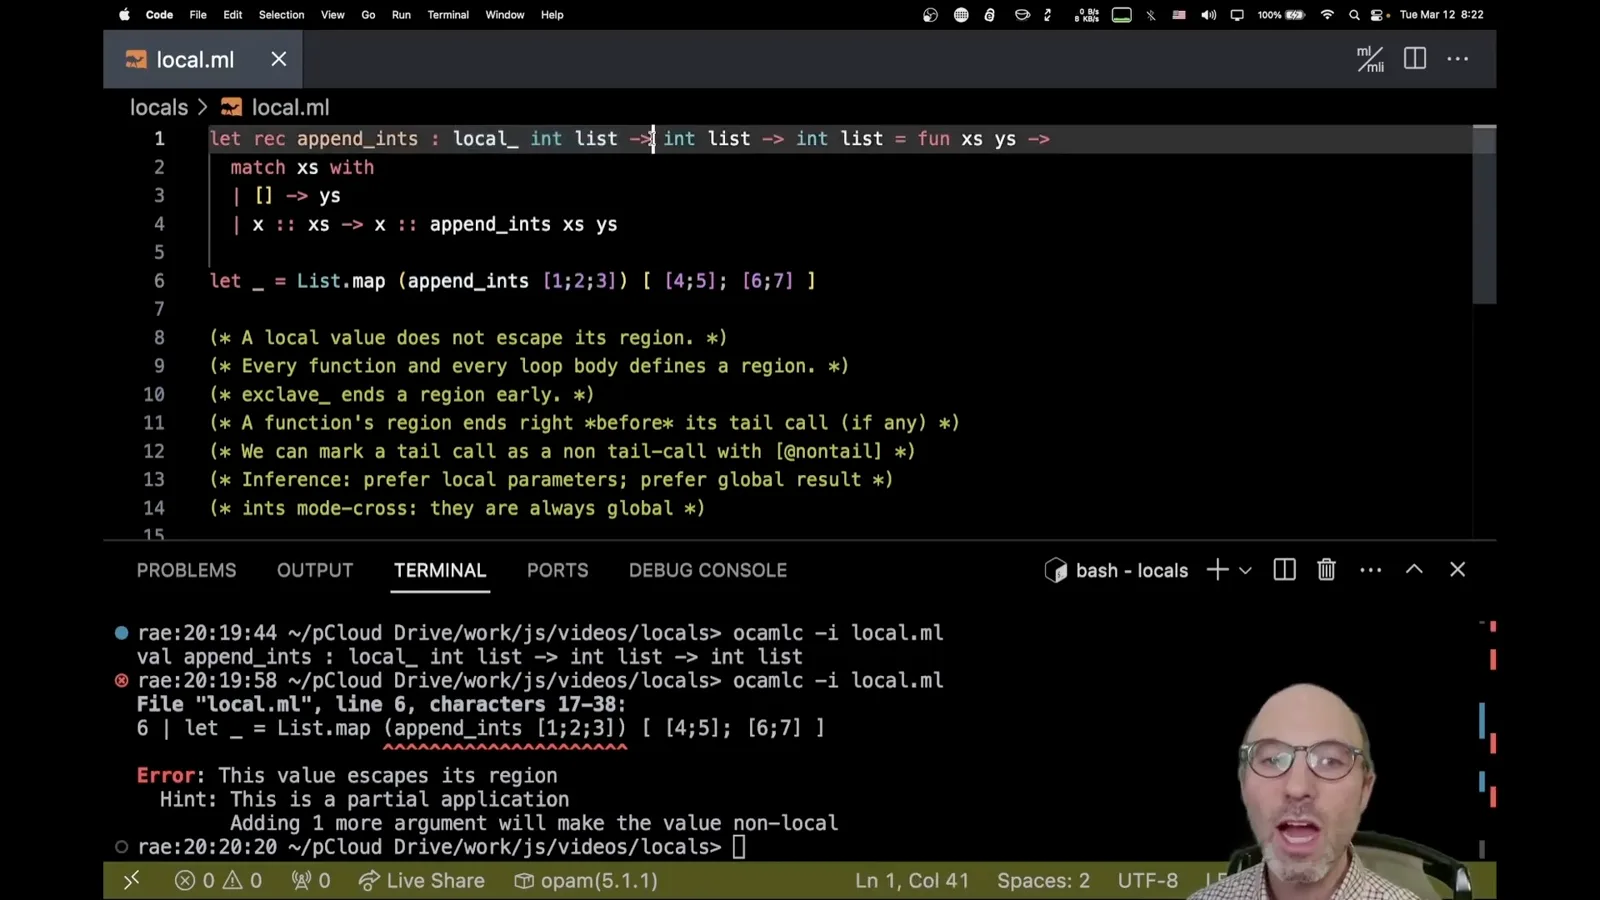Open the Apple menu

(x=124, y=15)
